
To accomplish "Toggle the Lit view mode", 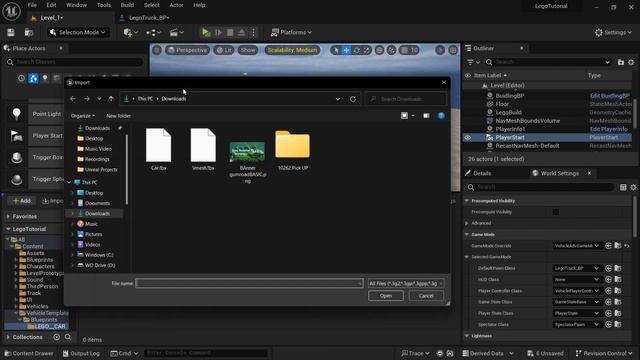I will 224,50.
